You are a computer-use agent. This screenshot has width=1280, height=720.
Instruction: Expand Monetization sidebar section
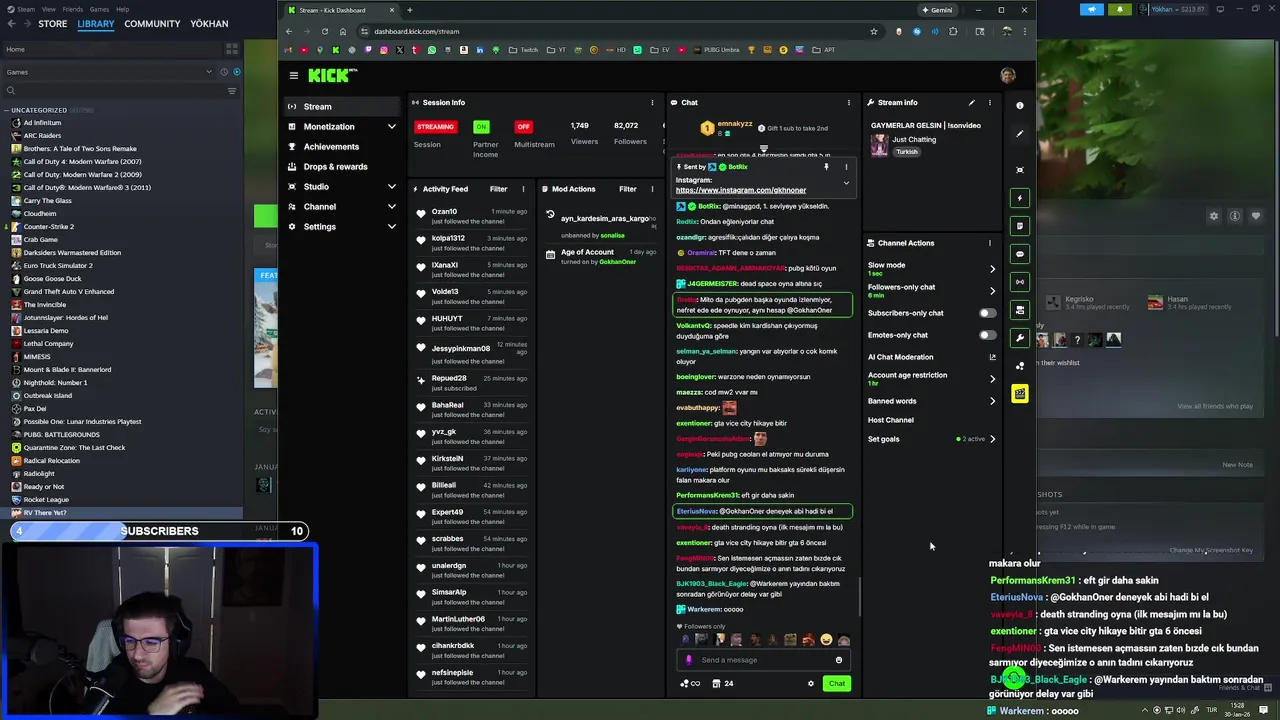coord(391,127)
